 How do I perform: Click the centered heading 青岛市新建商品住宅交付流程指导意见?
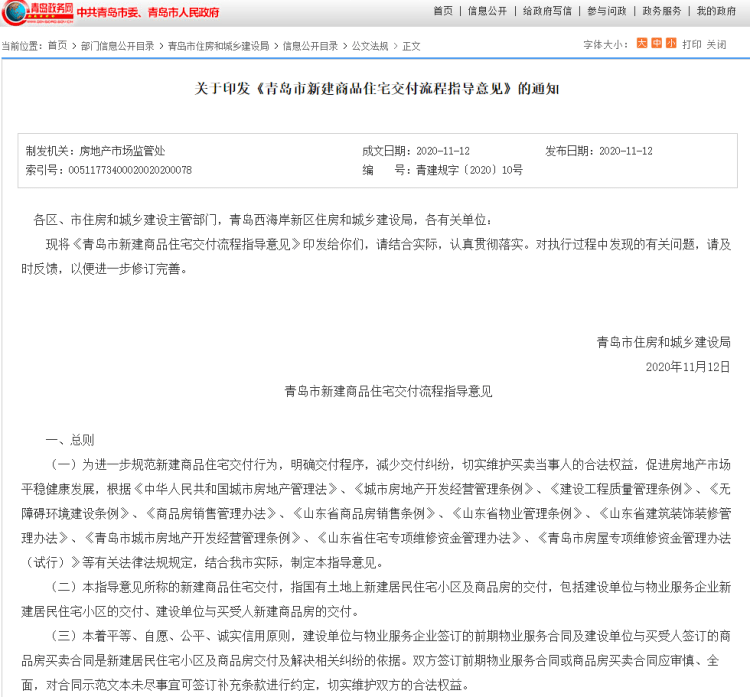(x=388, y=391)
